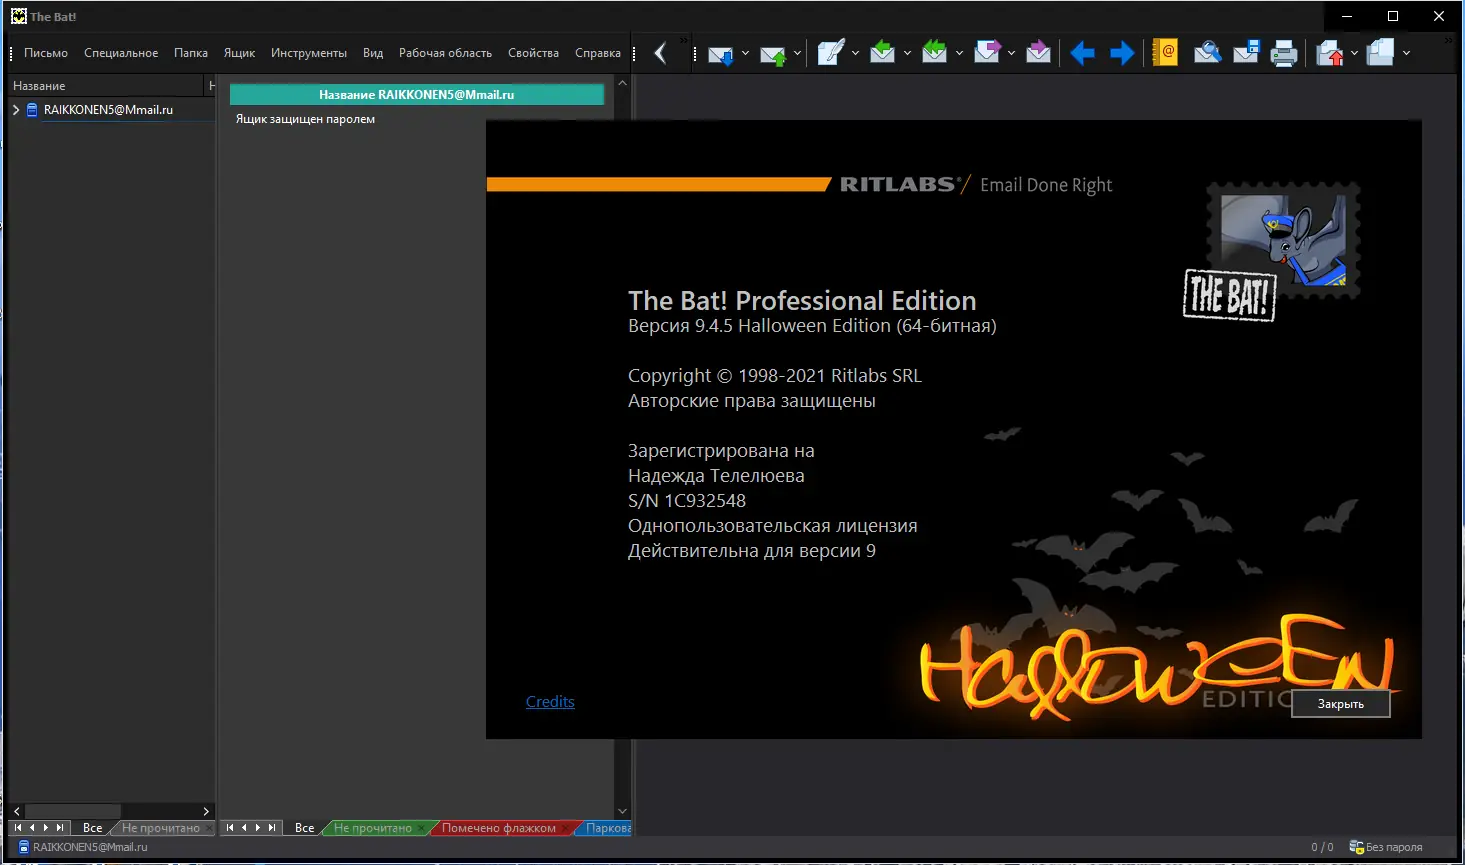Image resolution: width=1465 pixels, height=865 pixels.
Task: Open dropdown arrow beside the Forward icon
Action: click(1011, 53)
